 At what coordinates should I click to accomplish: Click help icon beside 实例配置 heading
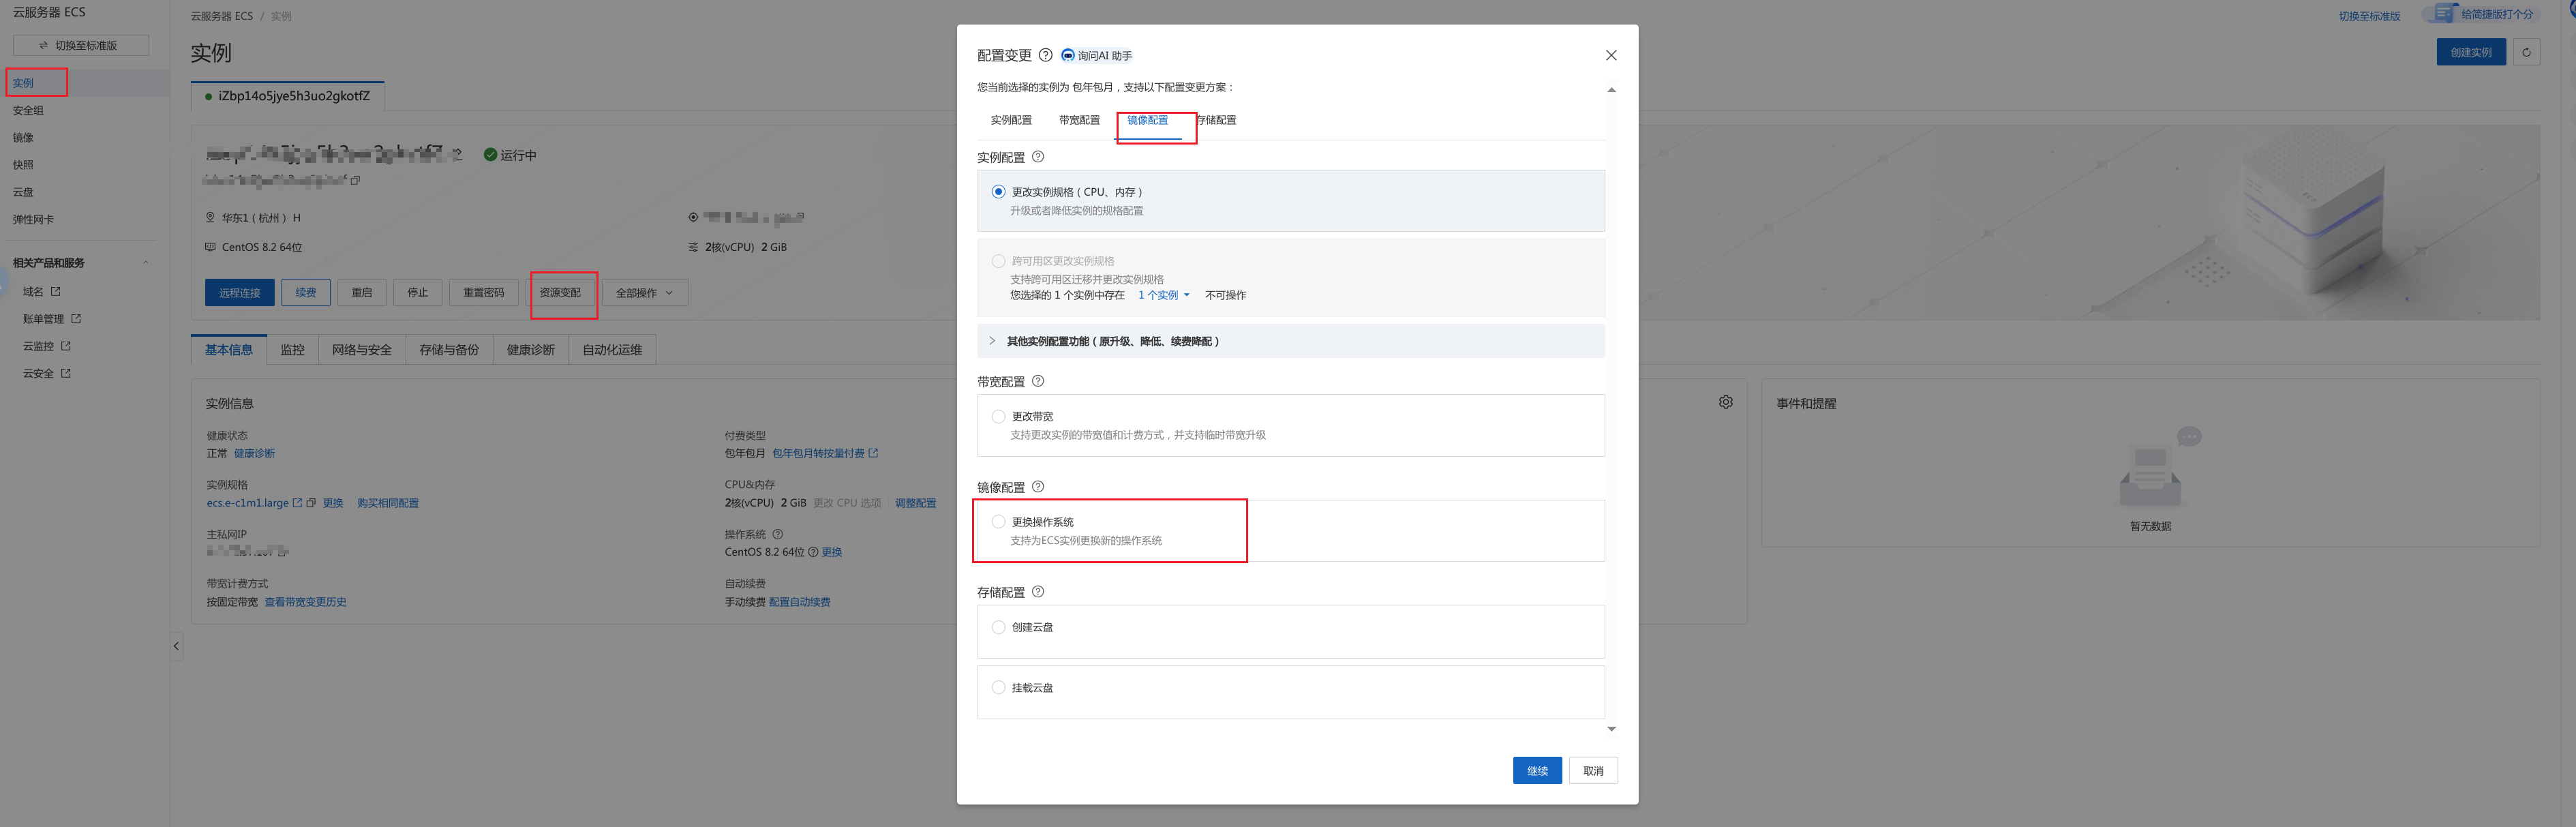(x=1038, y=157)
